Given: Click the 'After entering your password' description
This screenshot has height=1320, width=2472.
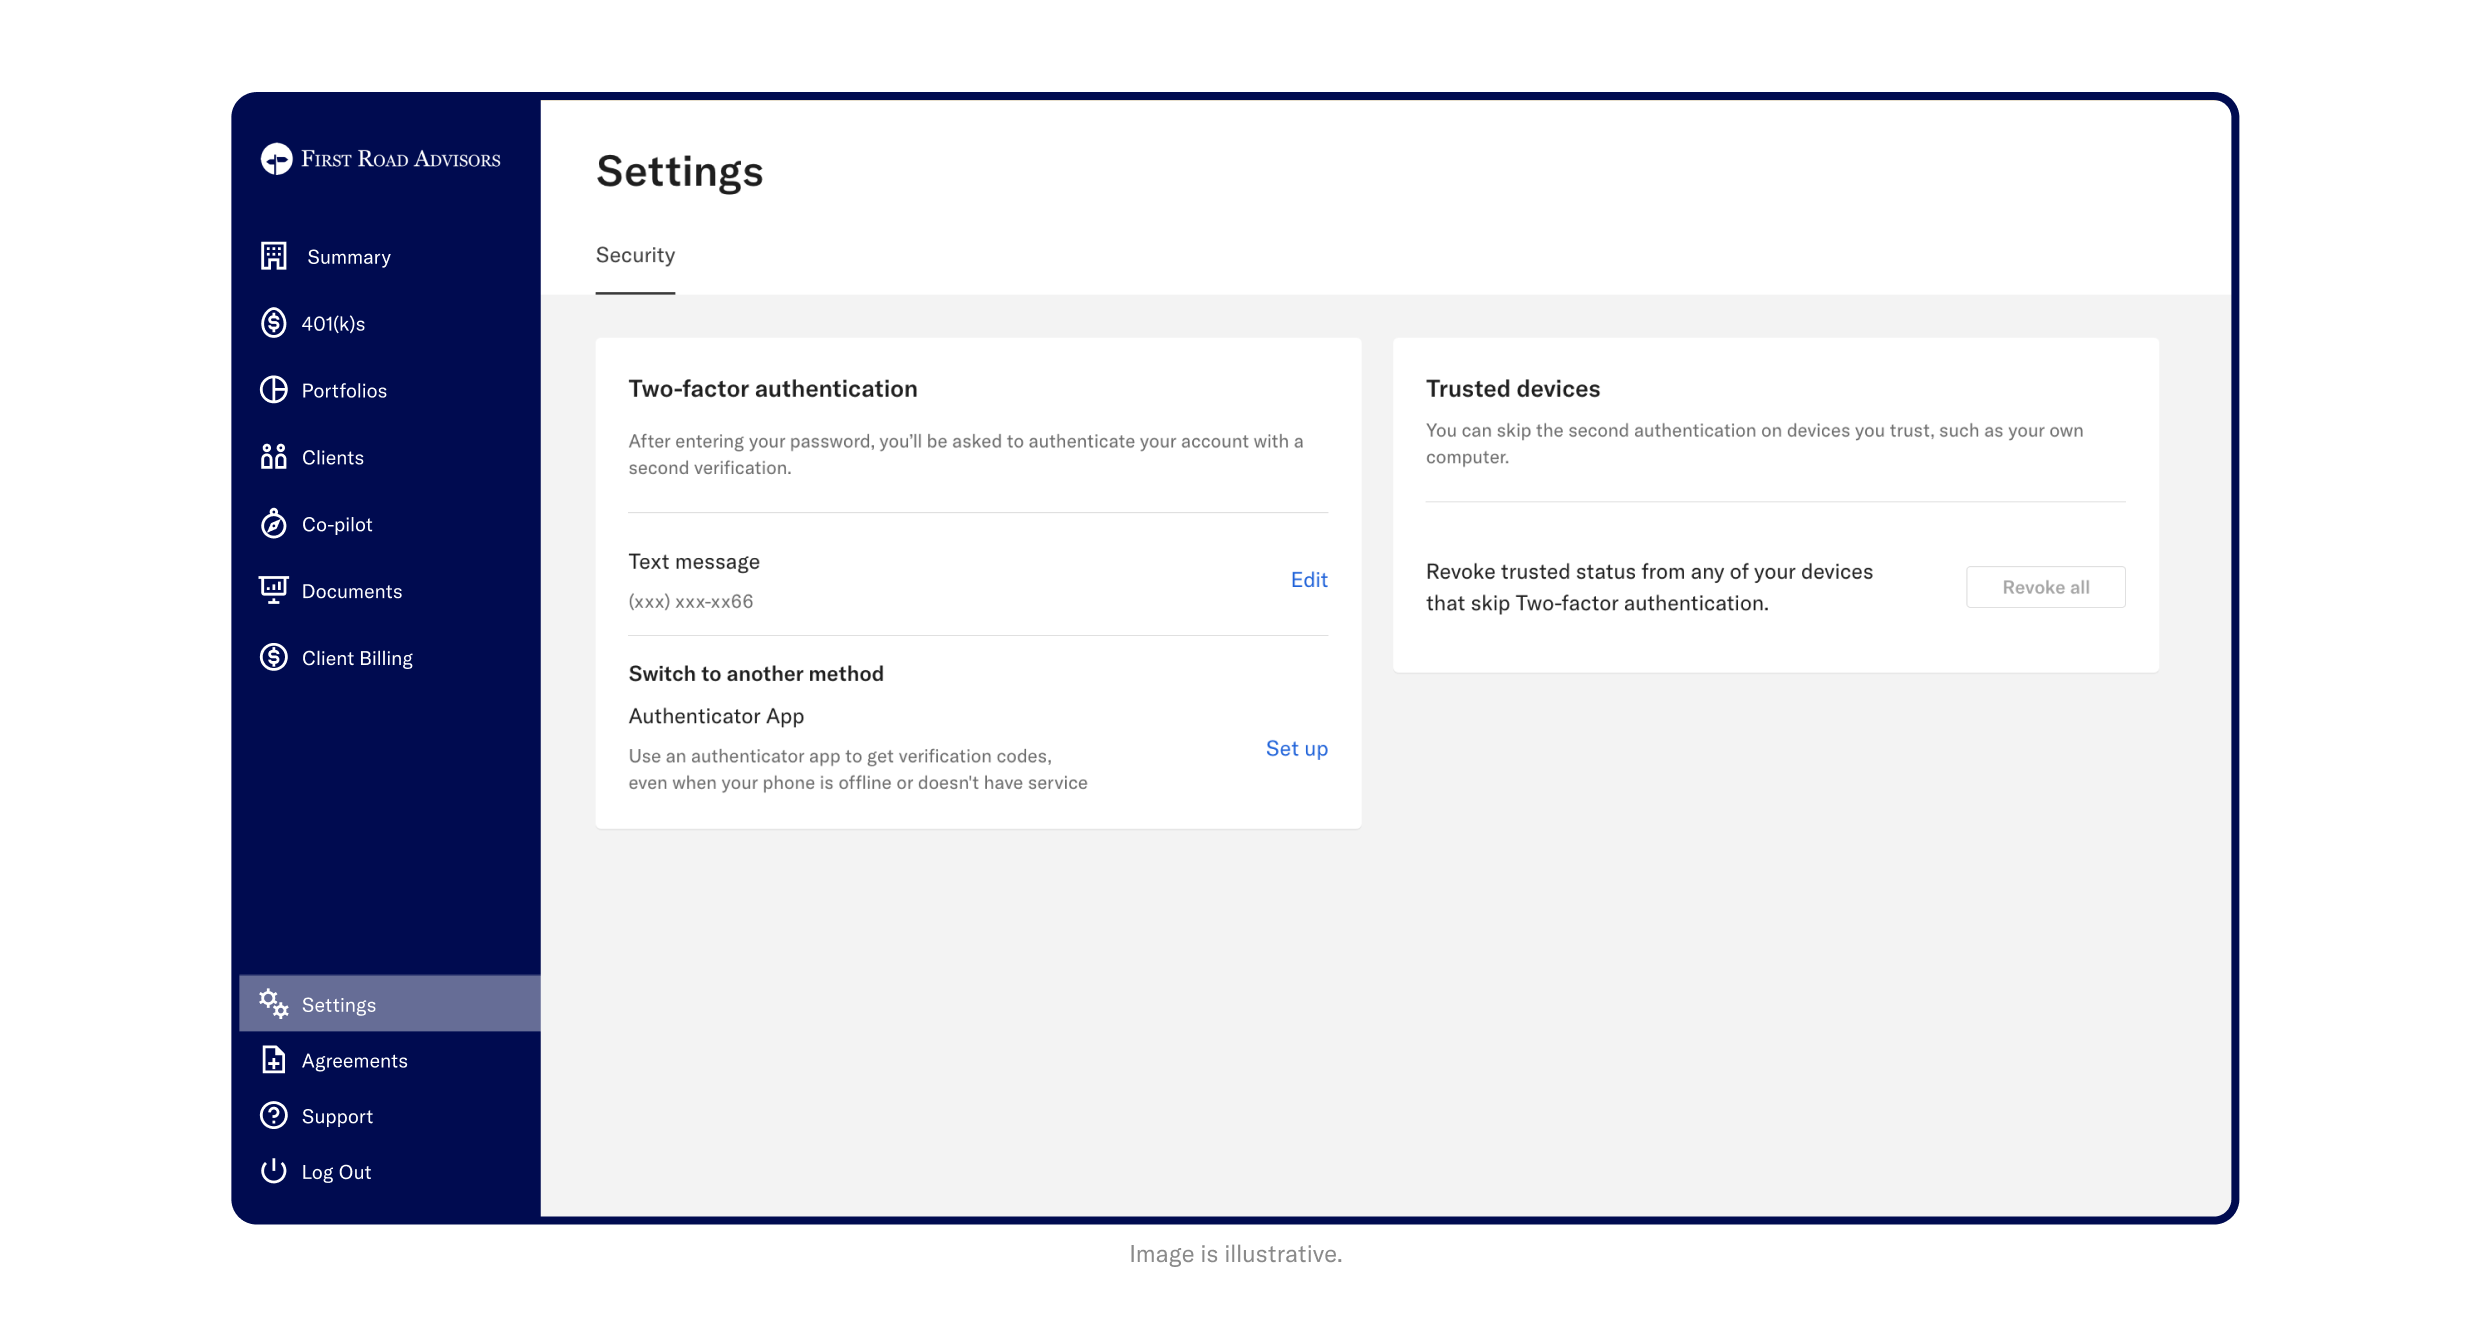Looking at the screenshot, I should (966, 454).
